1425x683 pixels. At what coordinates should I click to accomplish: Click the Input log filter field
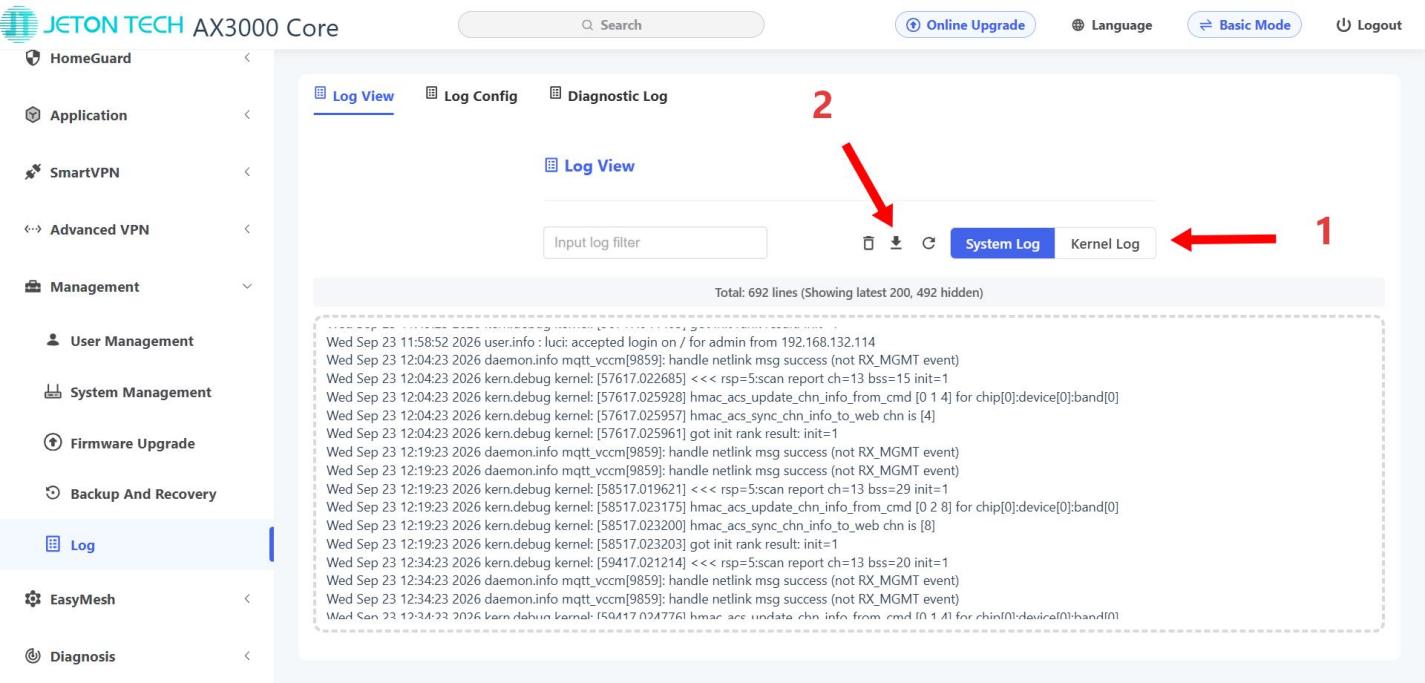655,243
